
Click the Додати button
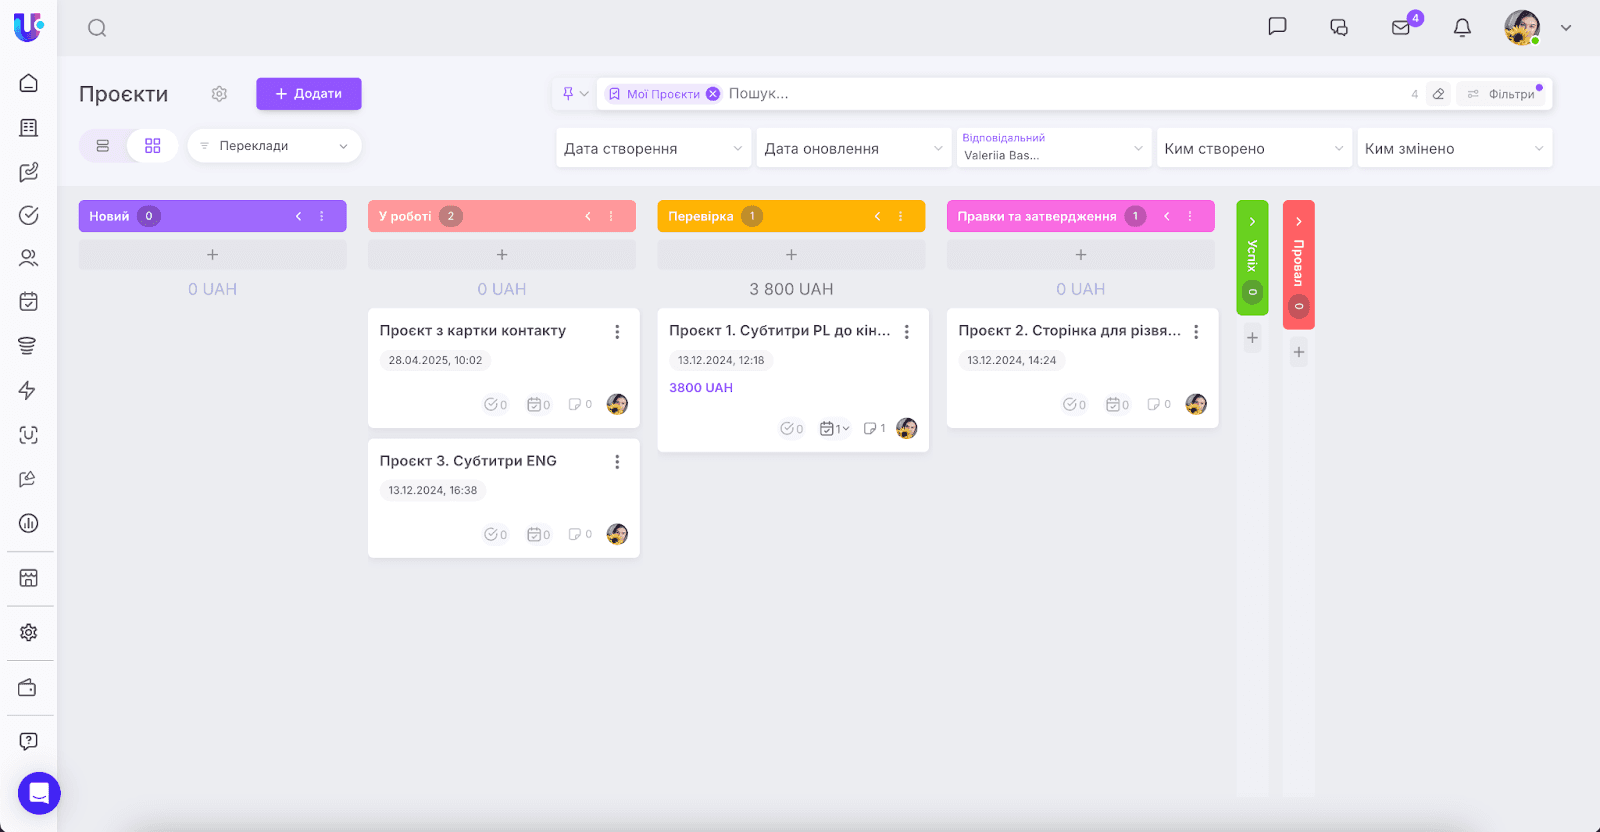tap(309, 94)
